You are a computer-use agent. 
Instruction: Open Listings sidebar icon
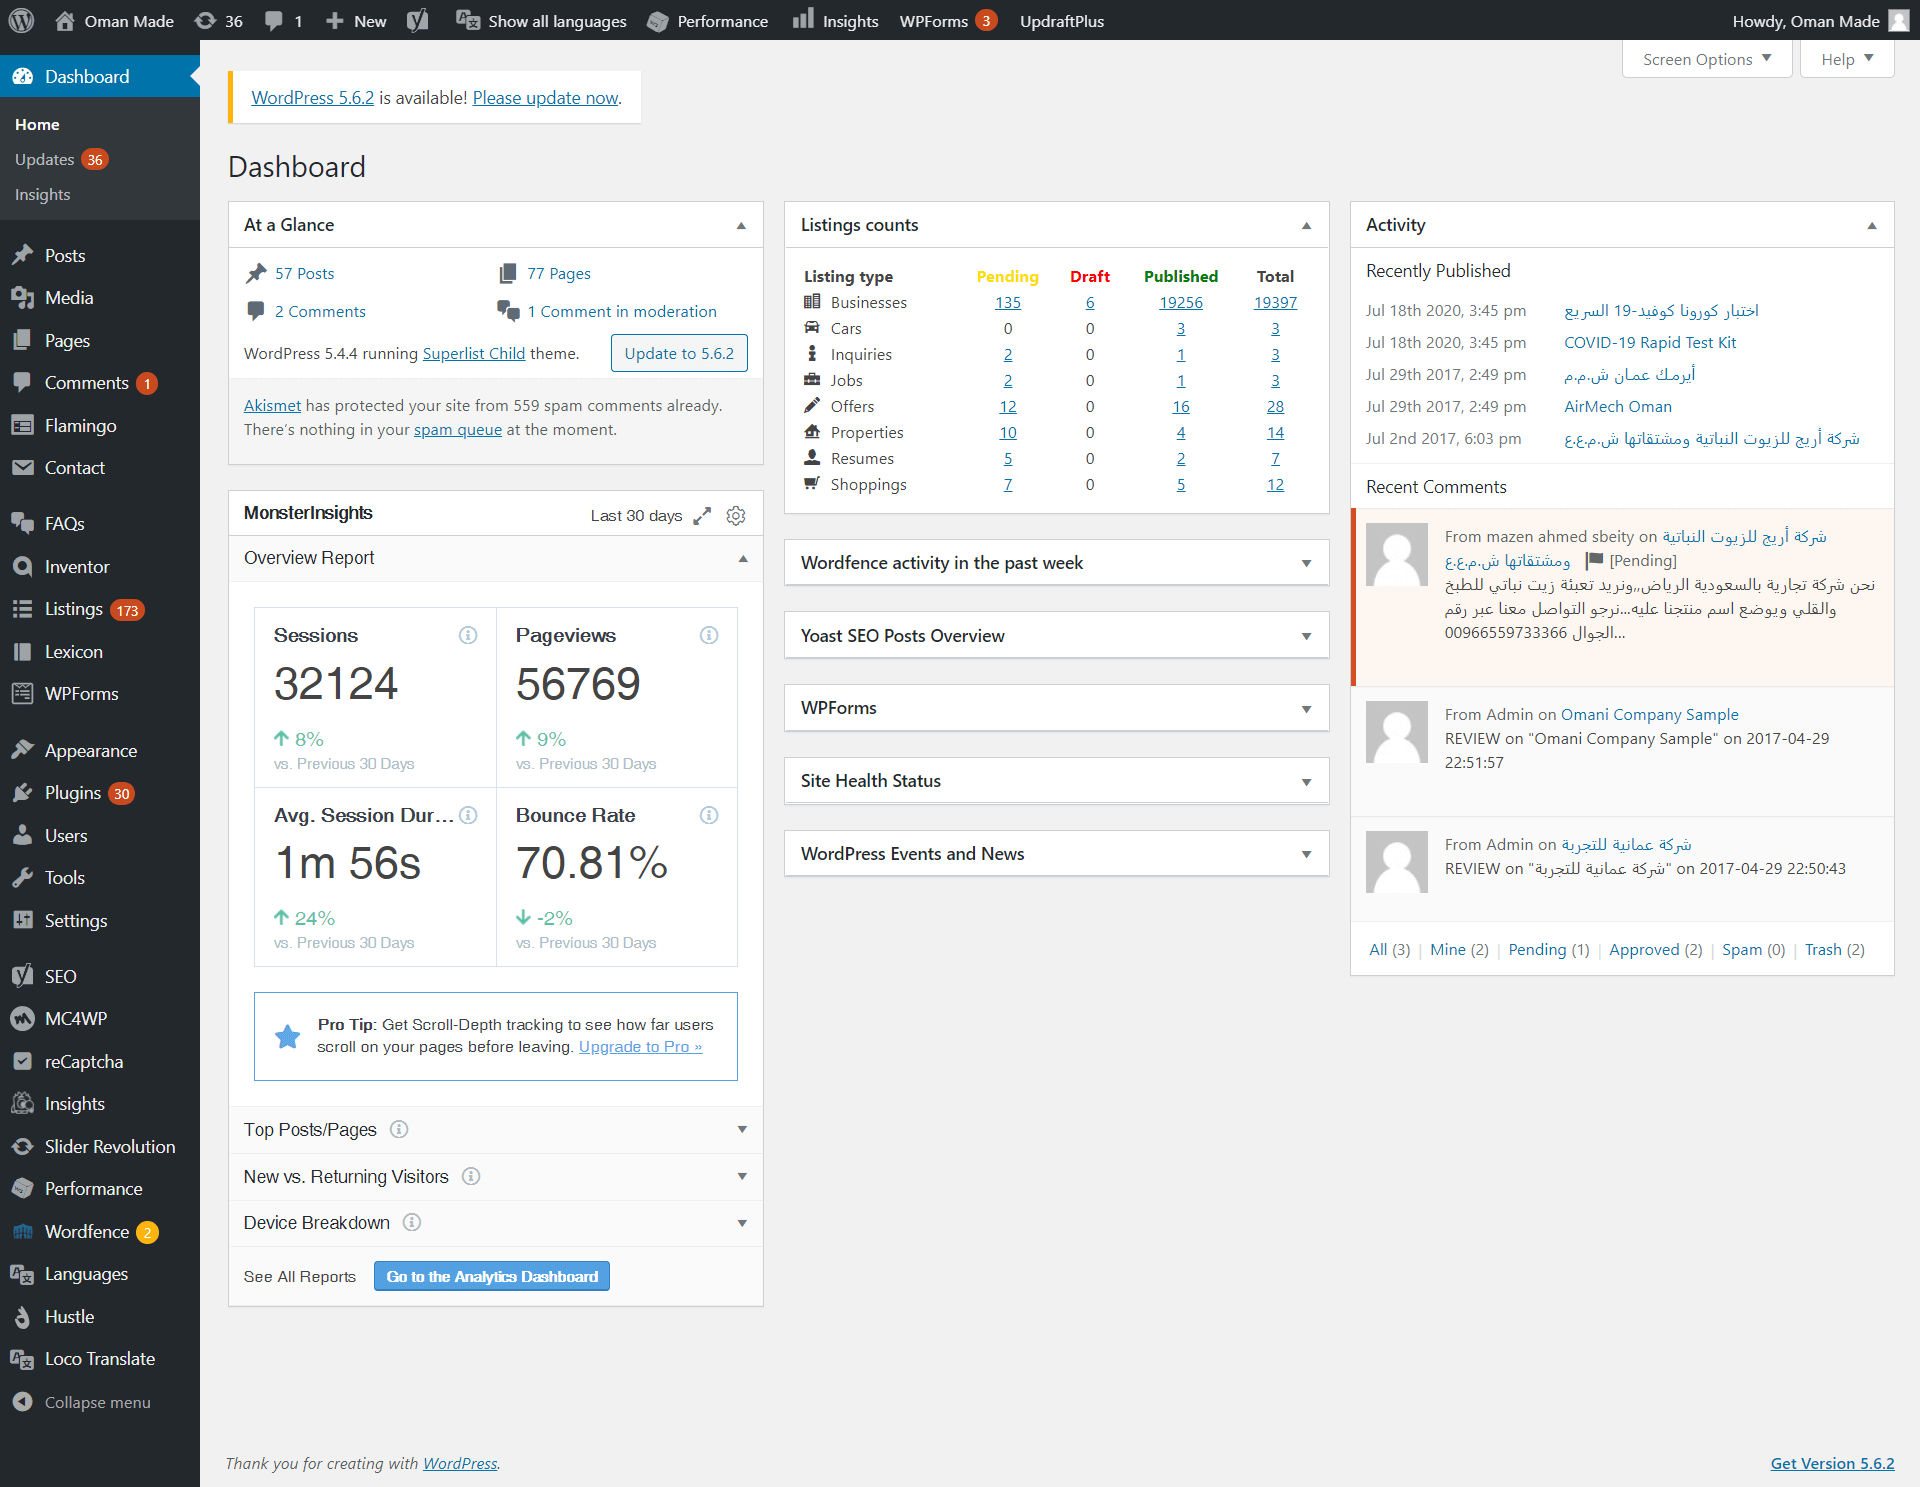pos(22,609)
